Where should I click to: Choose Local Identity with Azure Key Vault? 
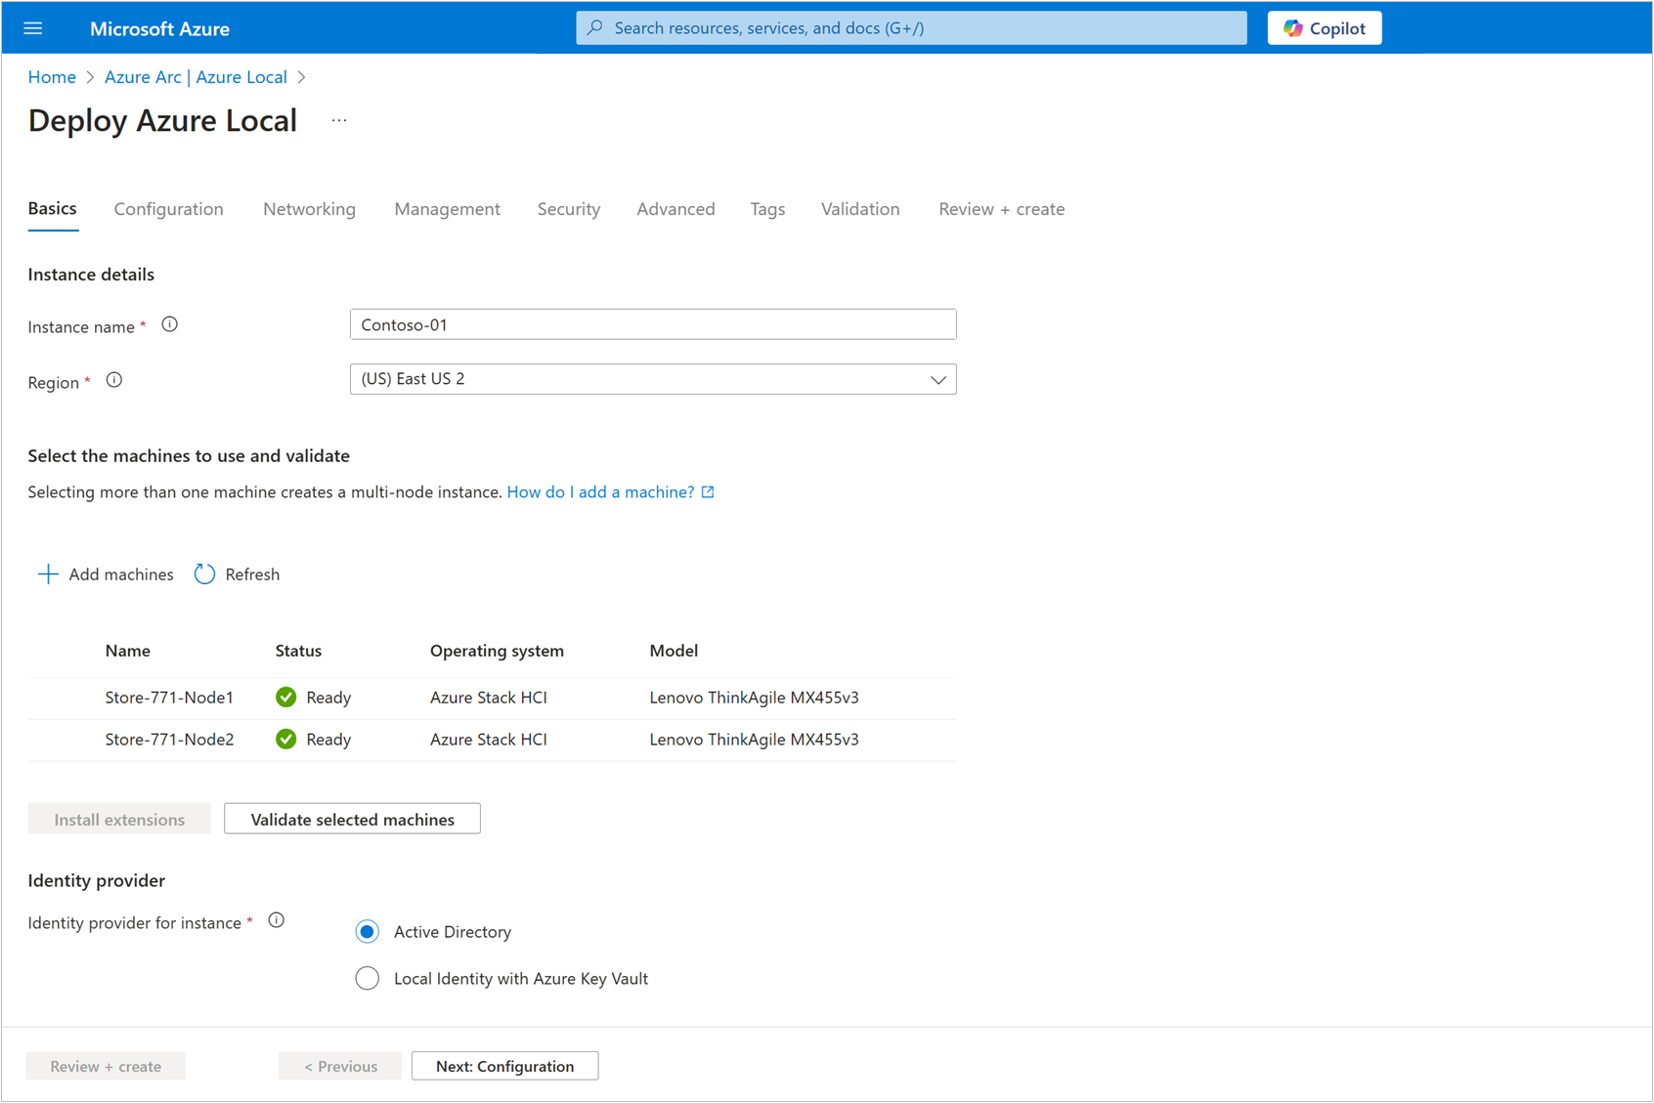tap(367, 977)
